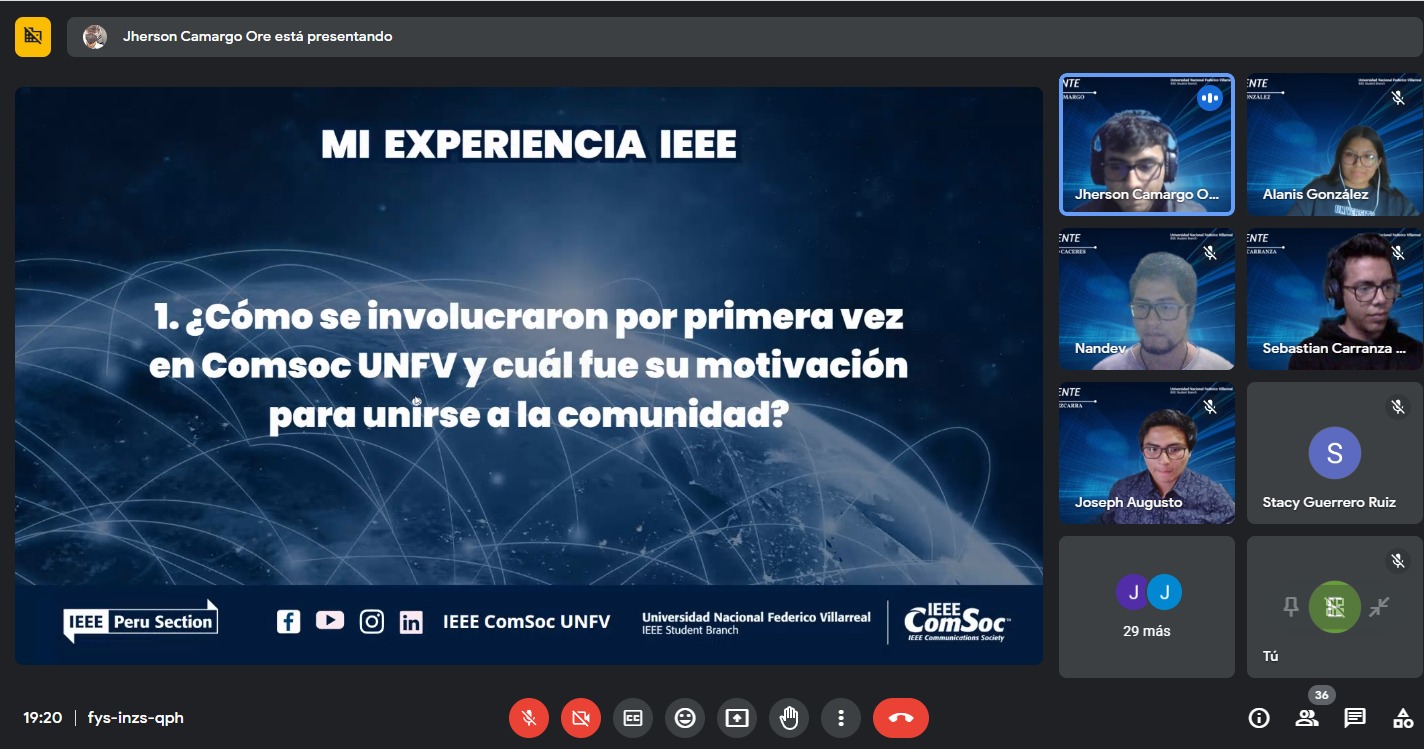Click the muted mic icon on Stacy's tile
The width and height of the screenshot is (1424, 749).
1397,406
